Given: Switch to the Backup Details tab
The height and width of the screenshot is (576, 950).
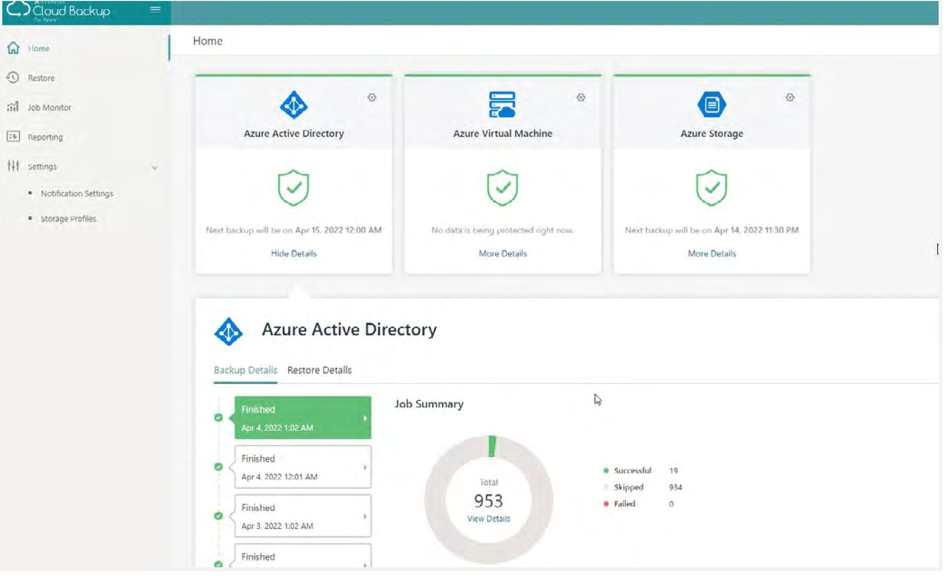Looking at the screenshot, I should [246, 371].
